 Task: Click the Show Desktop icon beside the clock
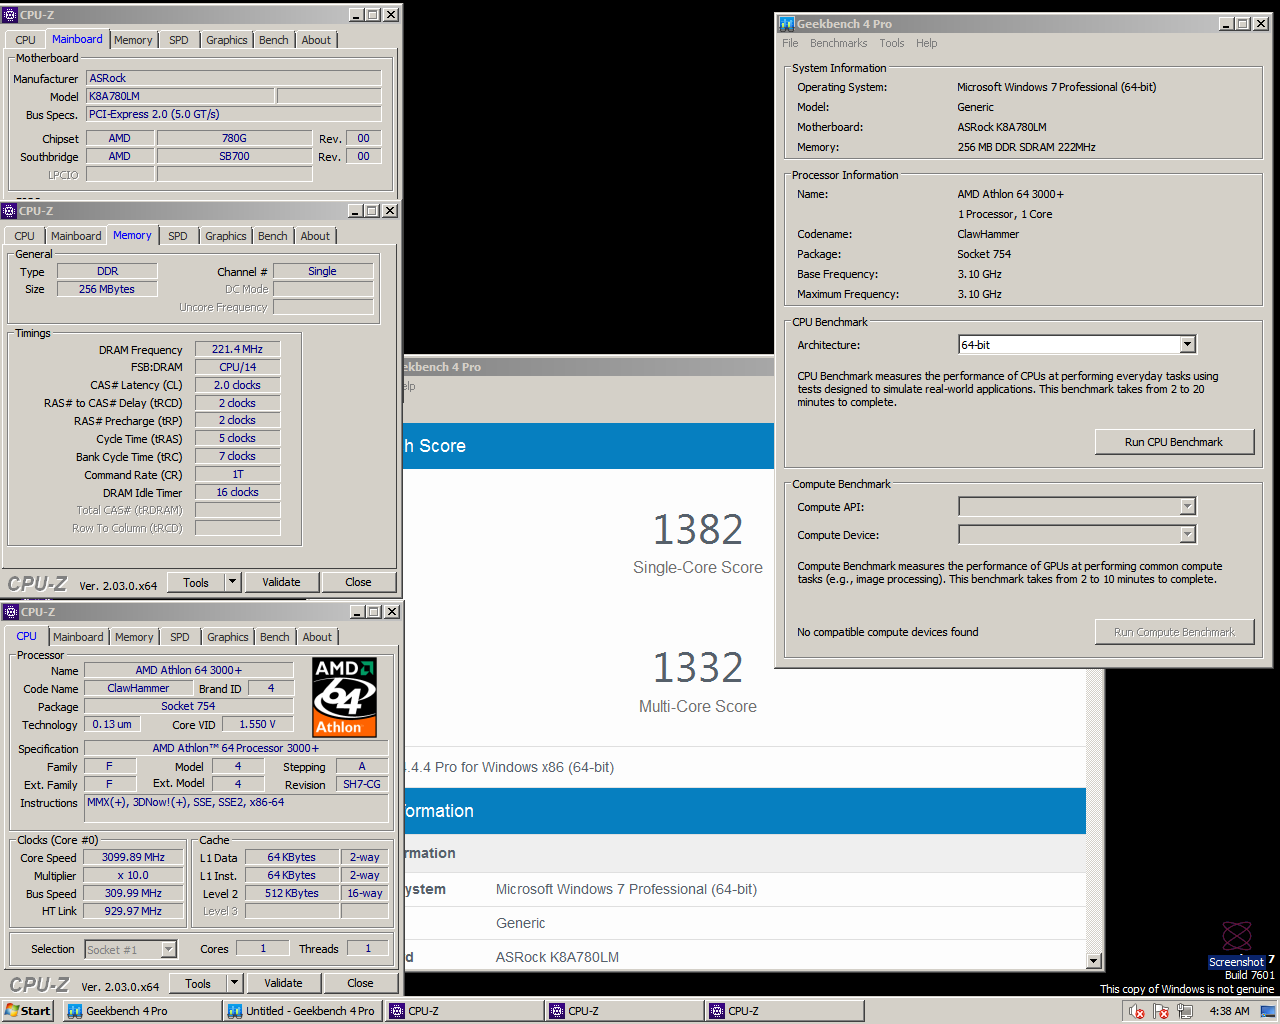[x=1268, y=1011]
